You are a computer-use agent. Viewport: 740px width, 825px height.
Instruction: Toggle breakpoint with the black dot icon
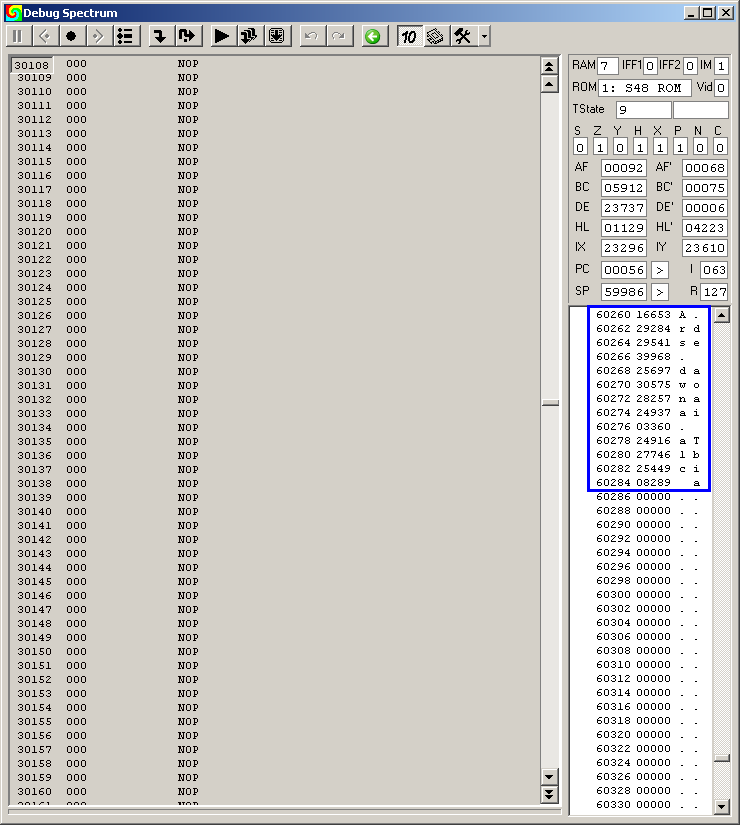(x=72, y=36)
